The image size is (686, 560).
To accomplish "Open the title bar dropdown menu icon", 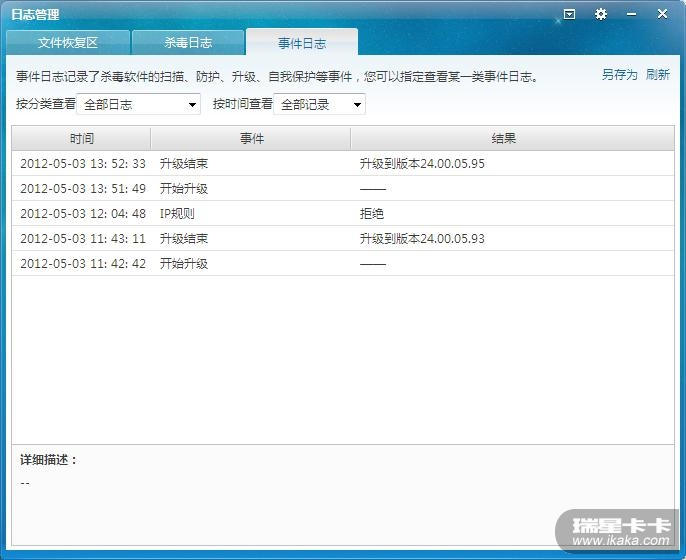I will point(569,14).
